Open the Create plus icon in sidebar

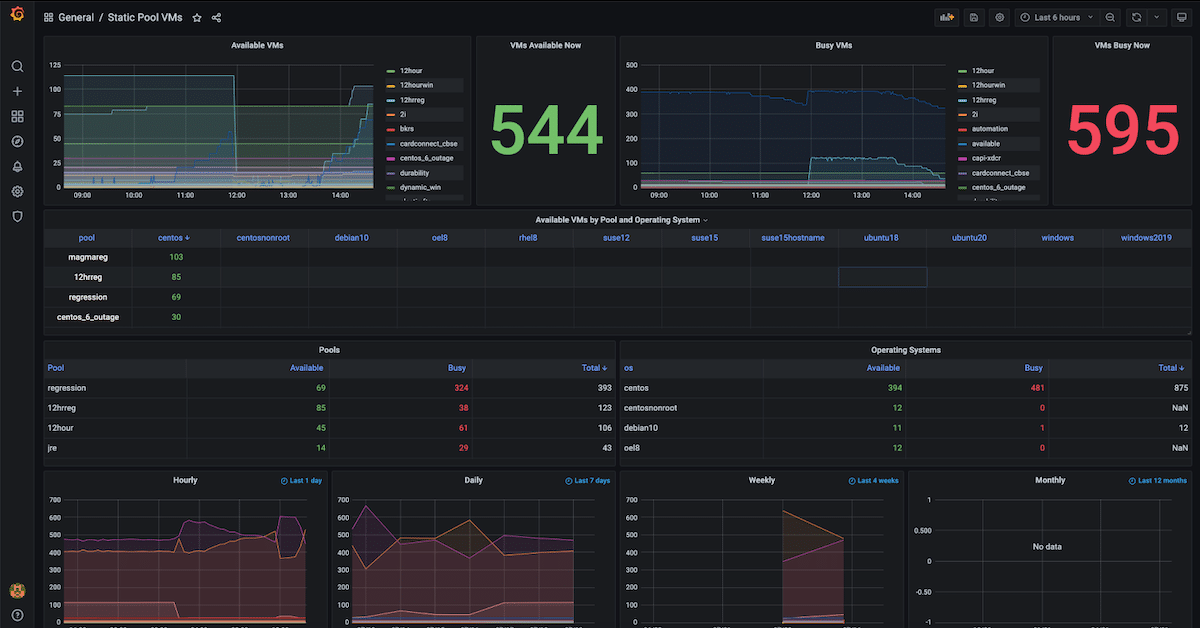[17, 91]
